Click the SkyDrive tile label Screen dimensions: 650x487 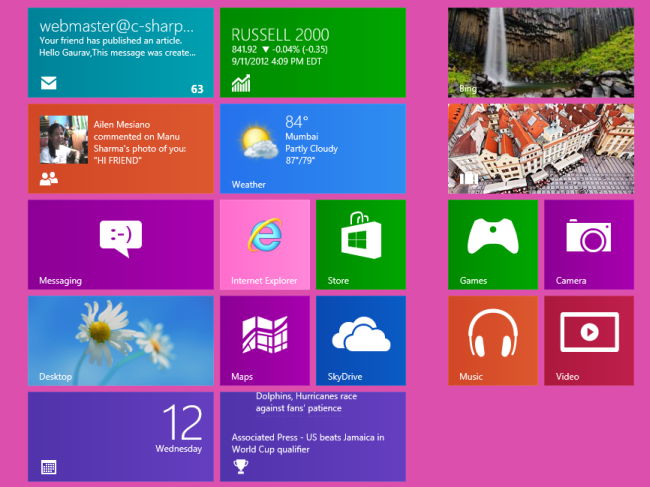[x=344, y=377]
